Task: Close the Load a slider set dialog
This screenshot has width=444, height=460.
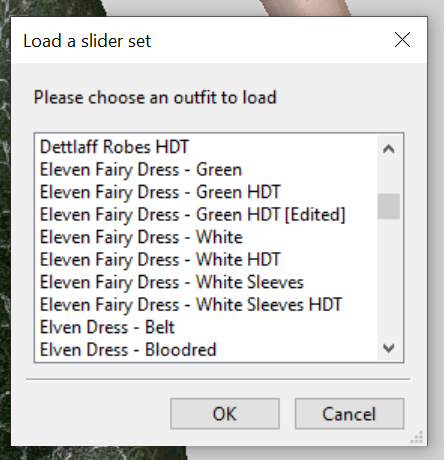Action: click(x=402, y=40)
